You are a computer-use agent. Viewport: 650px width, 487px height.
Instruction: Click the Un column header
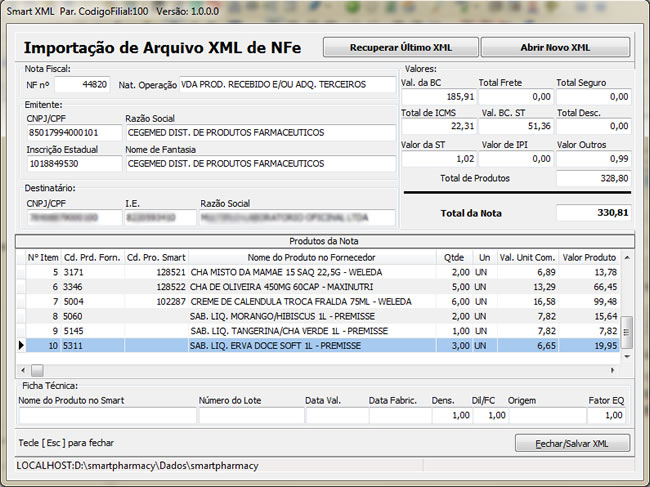pos(485,257)
